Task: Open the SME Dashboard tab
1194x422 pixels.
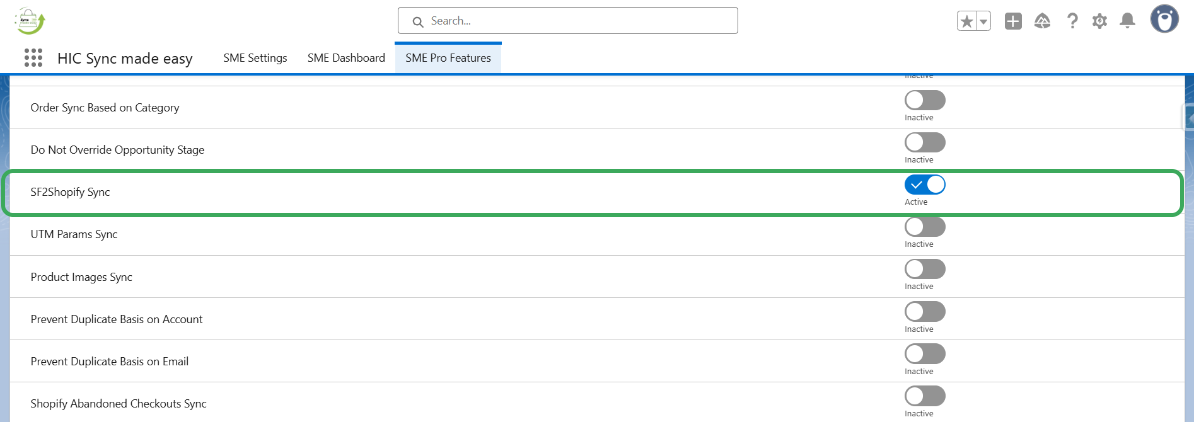Action: coord(346,58)
